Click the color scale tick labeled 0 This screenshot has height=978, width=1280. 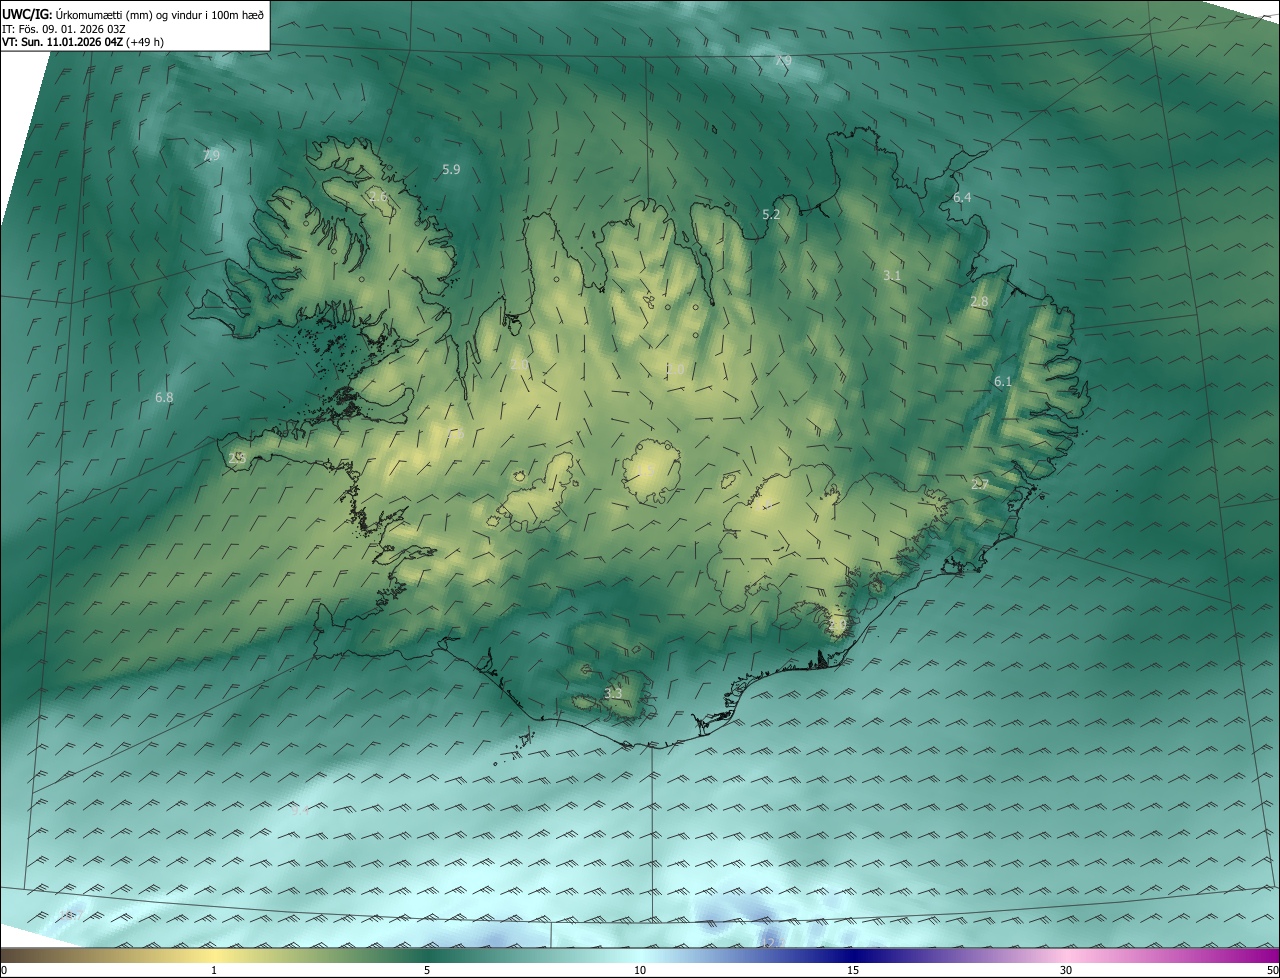pos(4,970)
